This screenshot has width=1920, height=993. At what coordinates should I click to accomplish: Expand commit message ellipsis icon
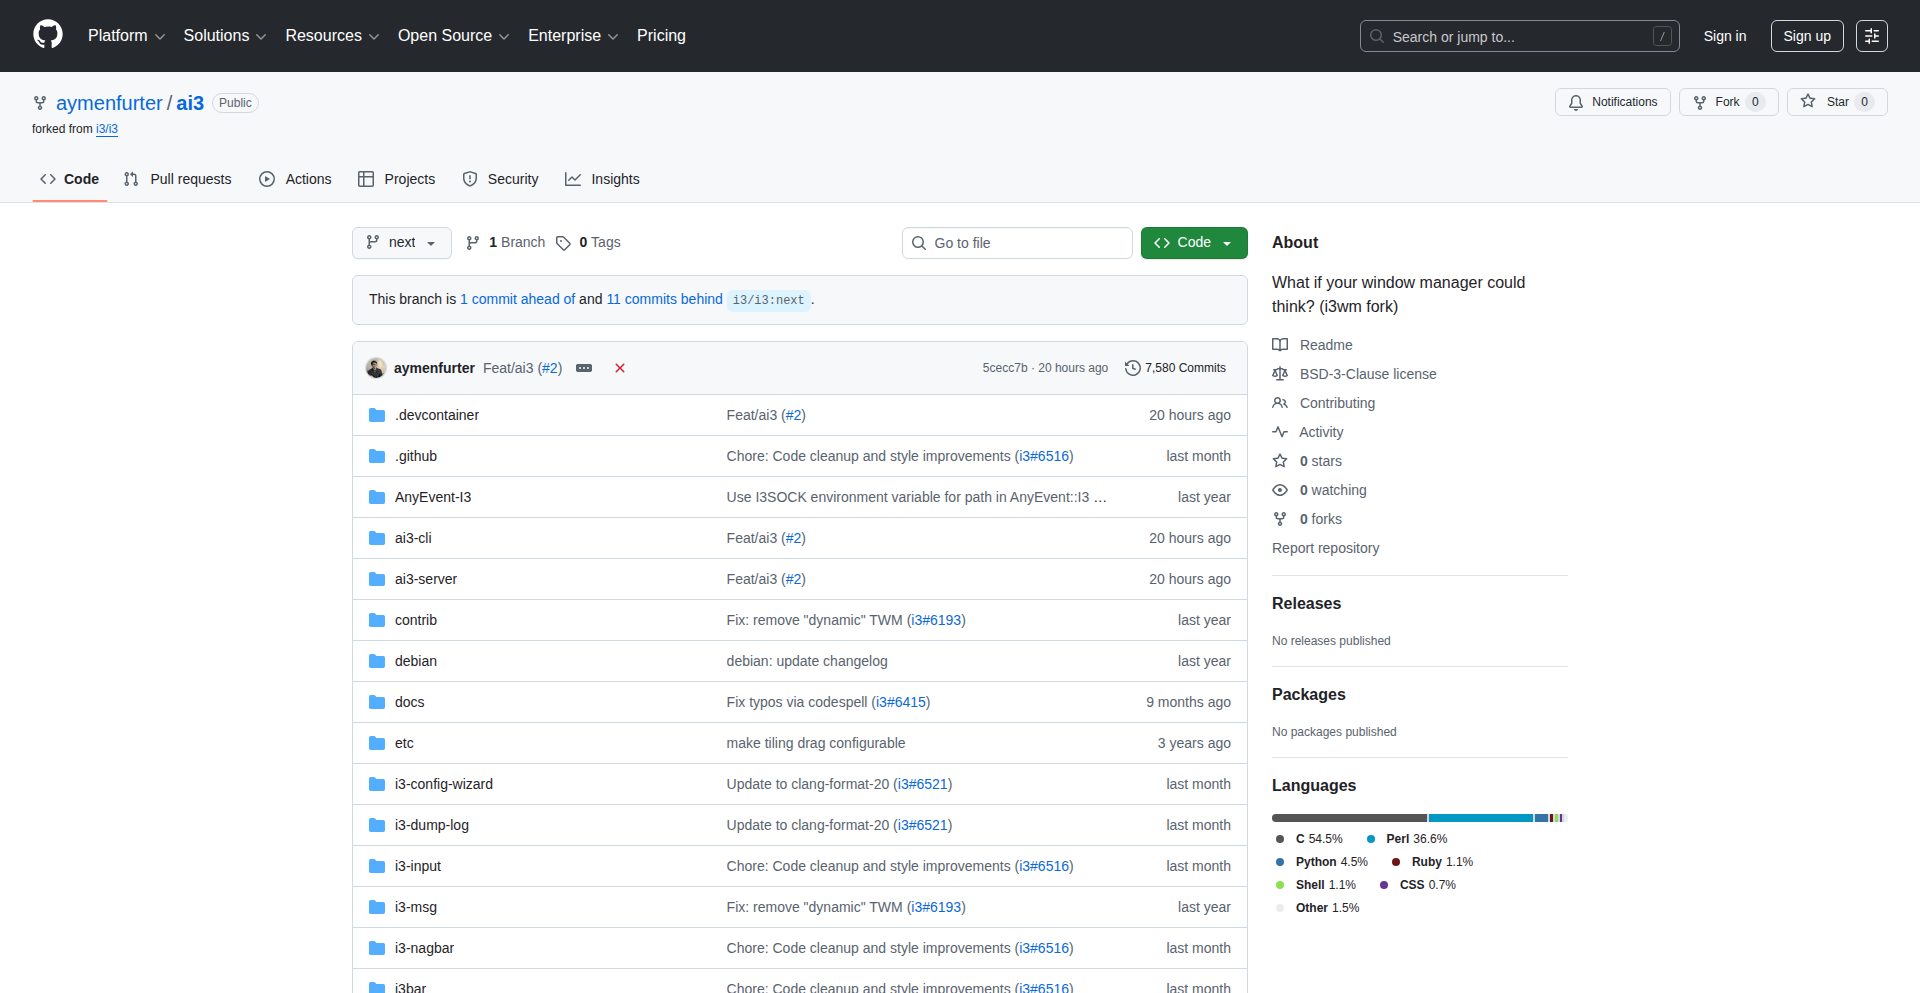584,368
